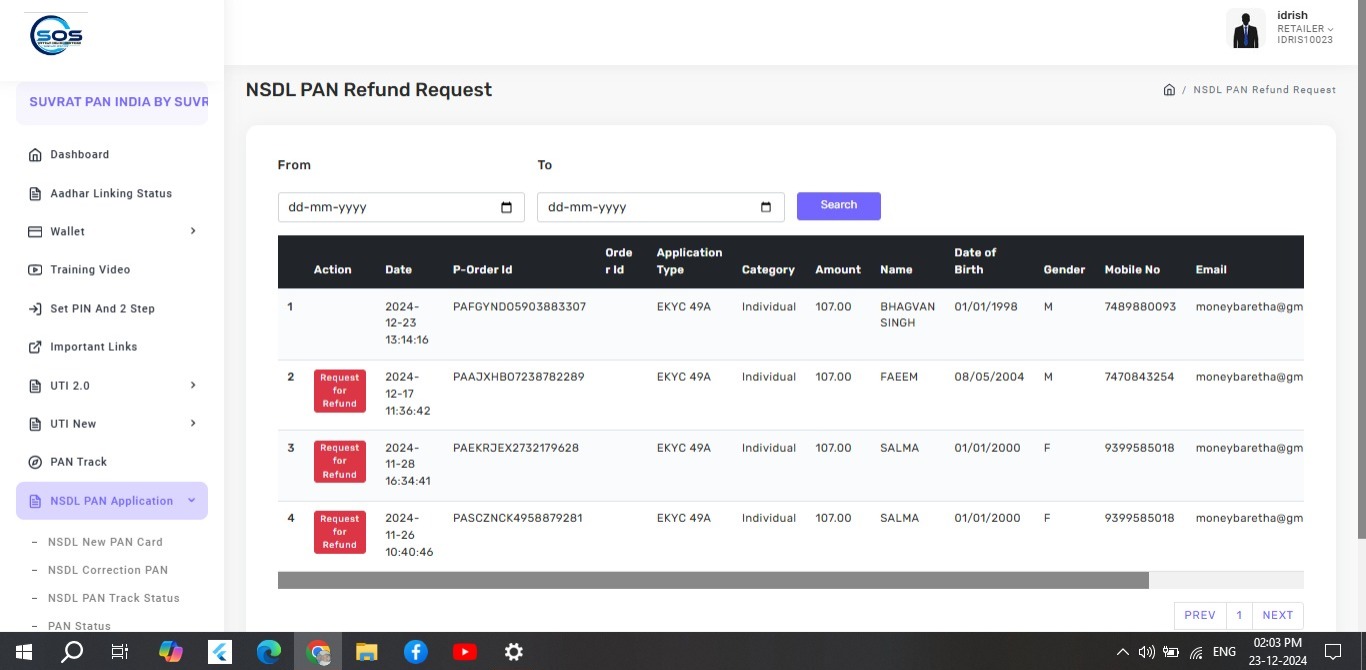
Task: Expand the UTI New submenu
Action: click(193, 424)
